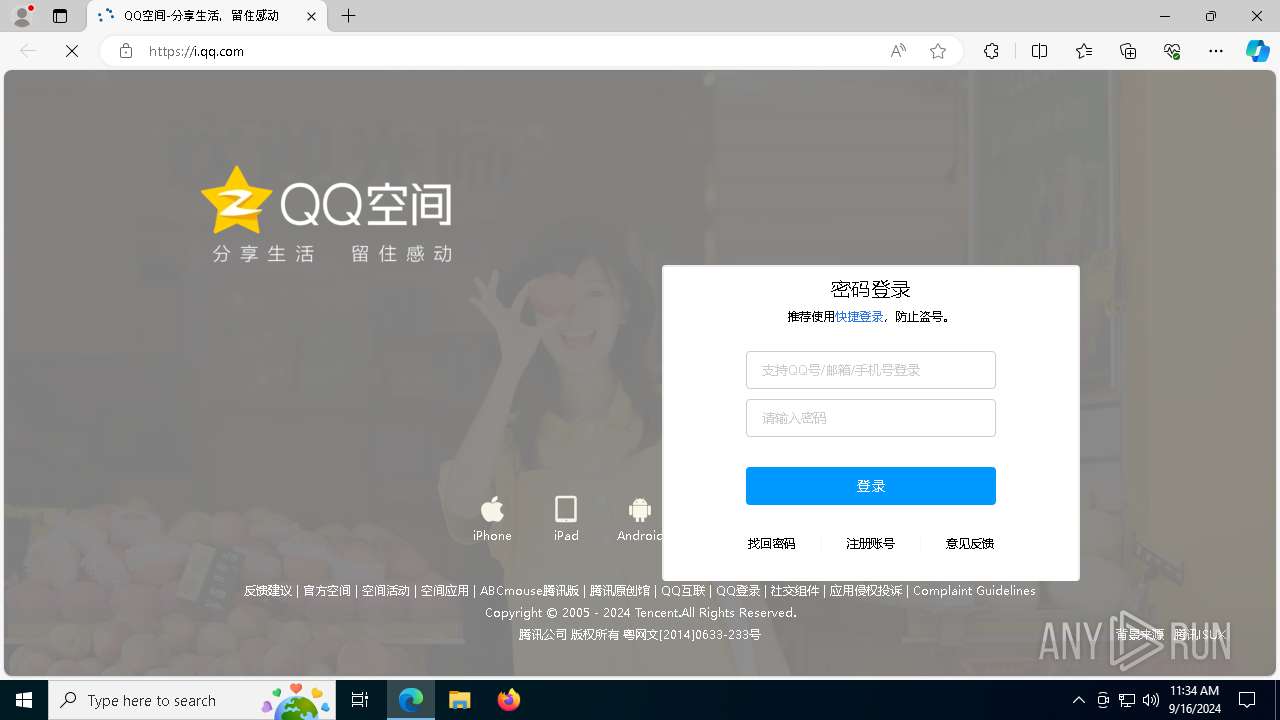Stop loading the page
Image resolution: width=1280 pixels, height=720 pixels.
click(72, 51)
